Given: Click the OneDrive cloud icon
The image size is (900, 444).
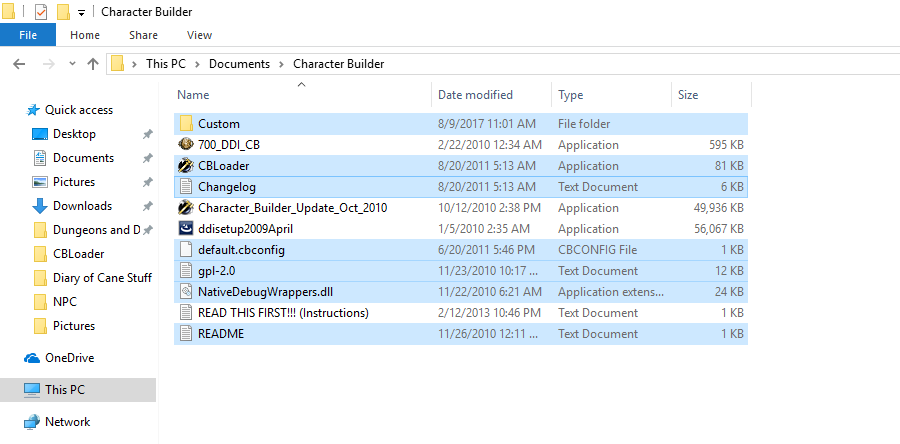Looking at the screenshot, I should [32, 358].
